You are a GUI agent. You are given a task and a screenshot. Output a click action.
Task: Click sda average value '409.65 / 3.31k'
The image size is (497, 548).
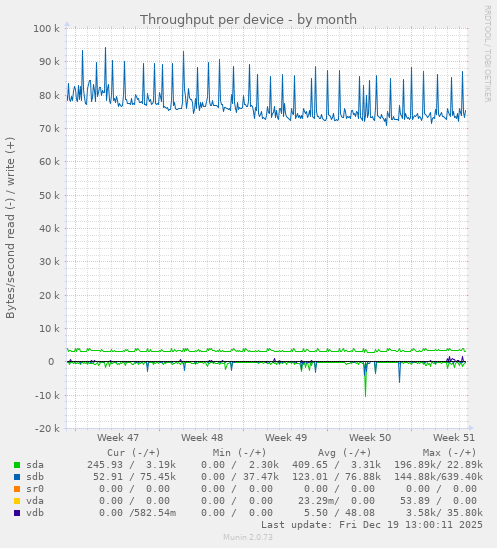pyautogui.click(x=336, y=465)
